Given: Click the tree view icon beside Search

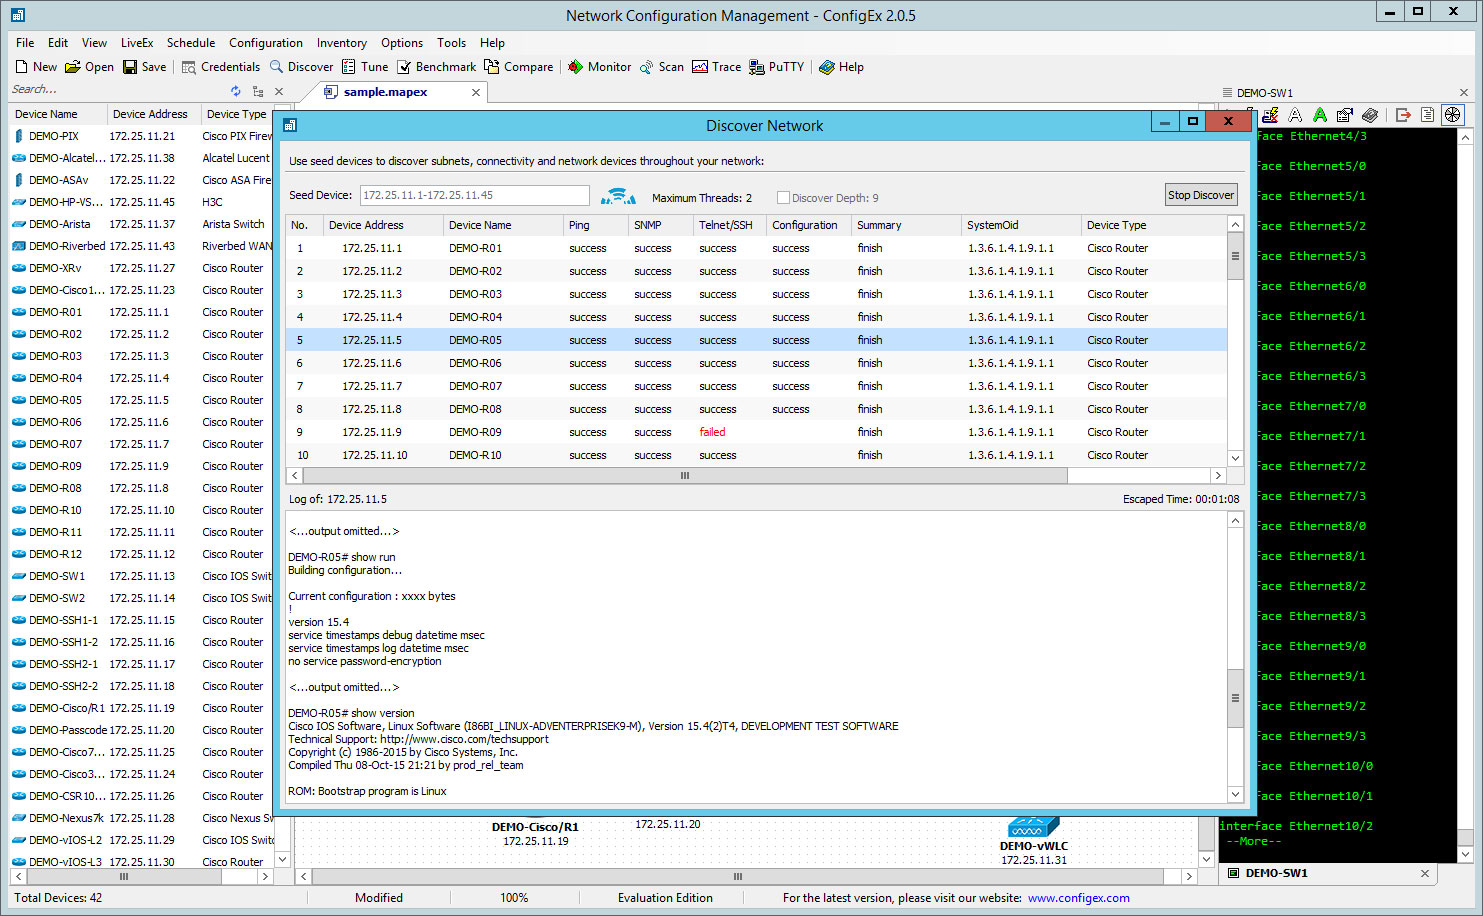Looking at the screenshot, I should click(258, 91).
